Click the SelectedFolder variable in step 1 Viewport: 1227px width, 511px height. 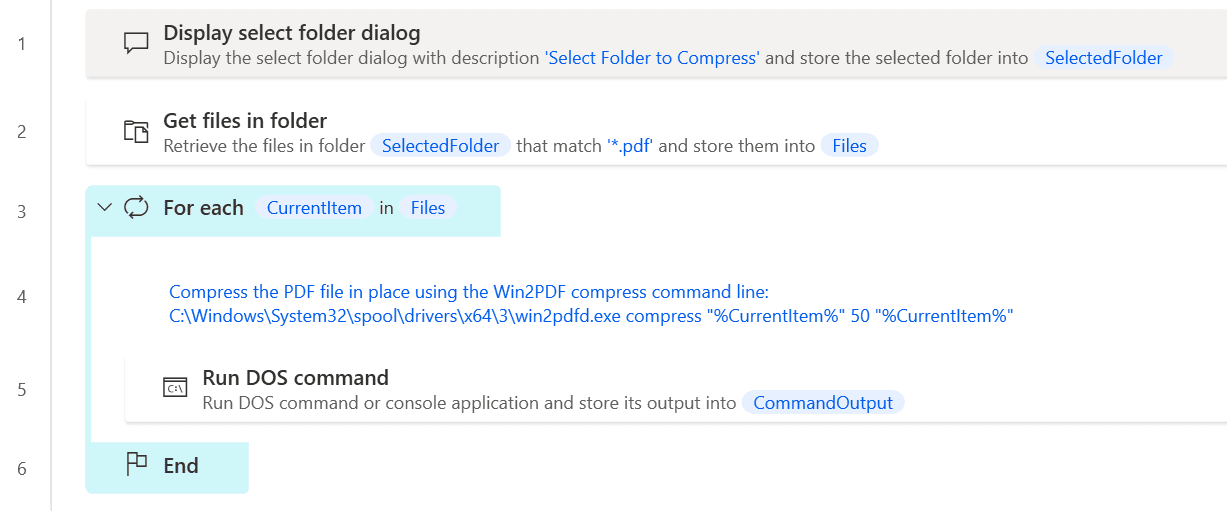(x=1103, y=58)
